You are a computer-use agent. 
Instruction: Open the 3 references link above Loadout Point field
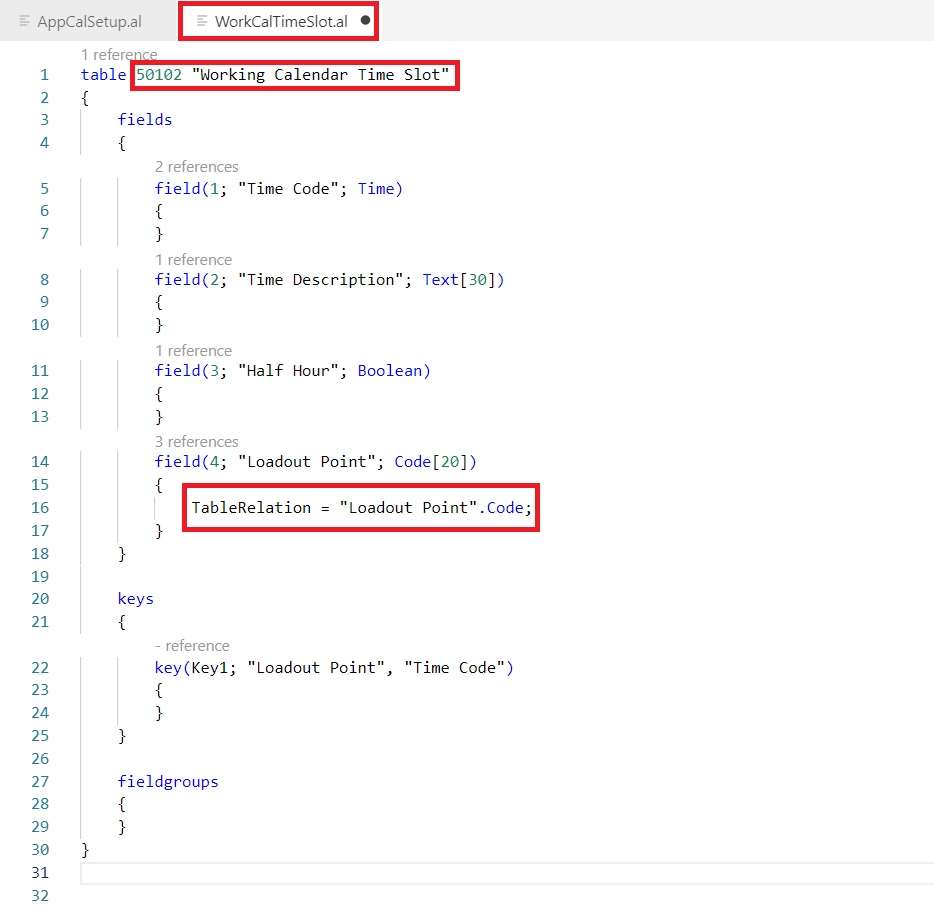[x=196, y=442]
